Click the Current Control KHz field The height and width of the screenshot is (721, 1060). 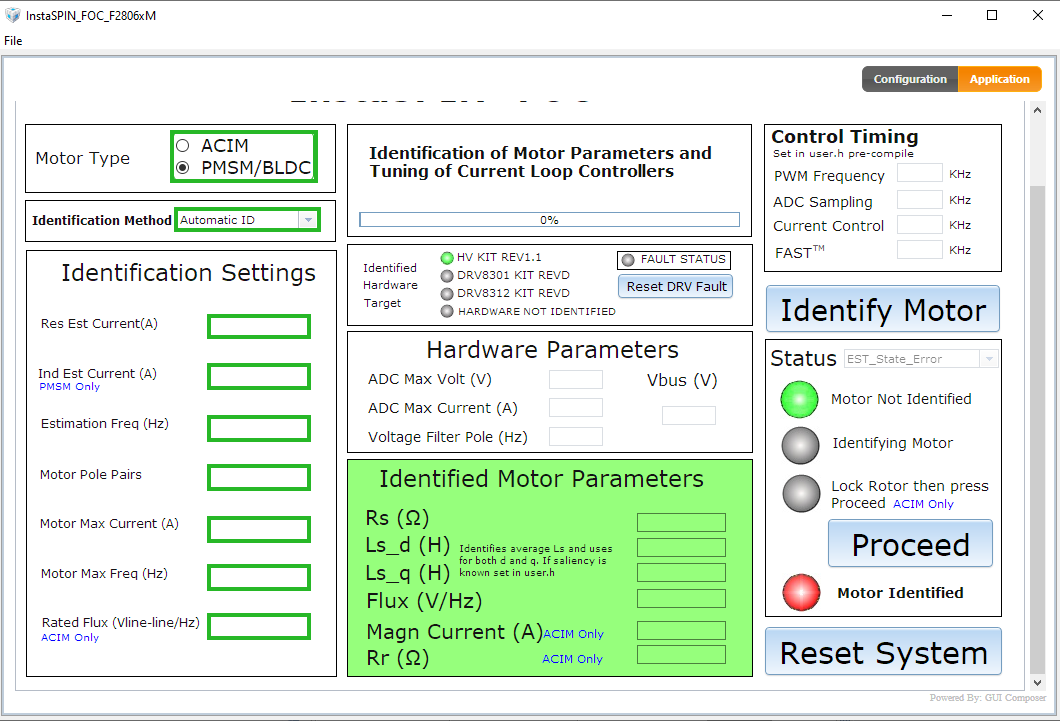919,224
